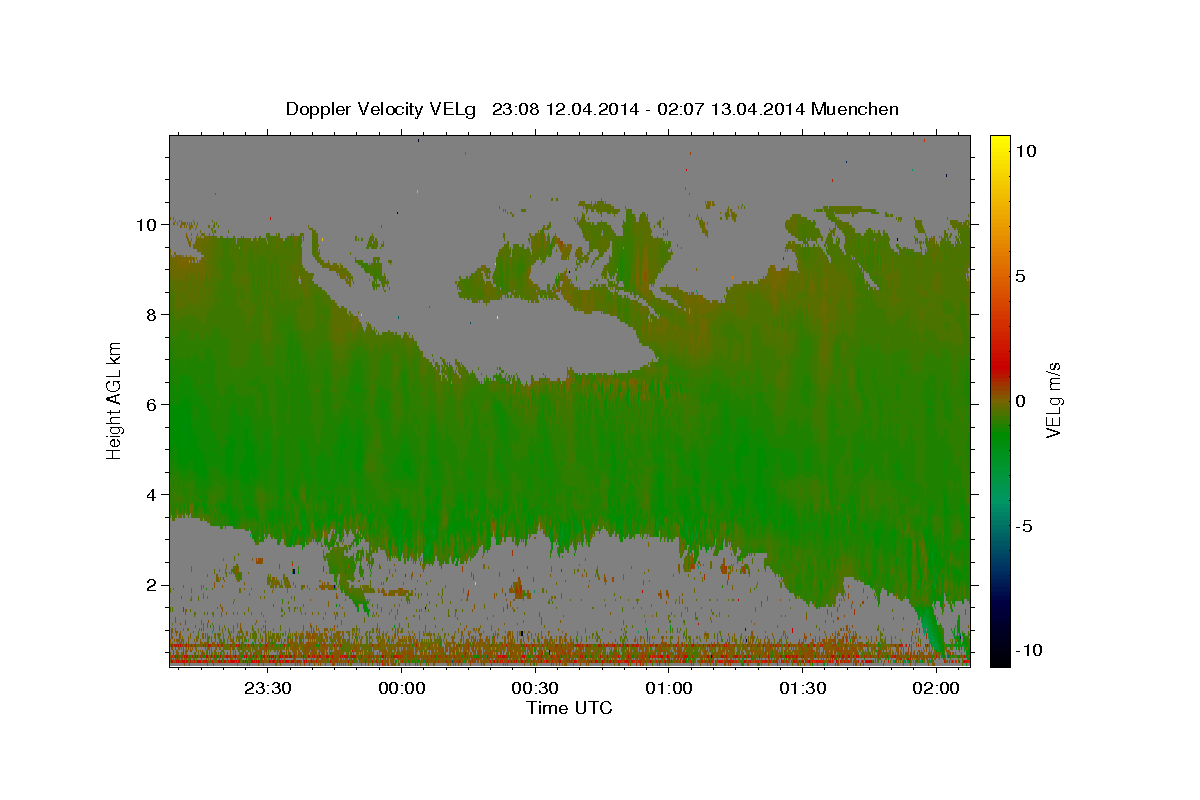Click the height tick label 2
The height and width of the screenshot is (800, 1200).
(x=152, y=585)
